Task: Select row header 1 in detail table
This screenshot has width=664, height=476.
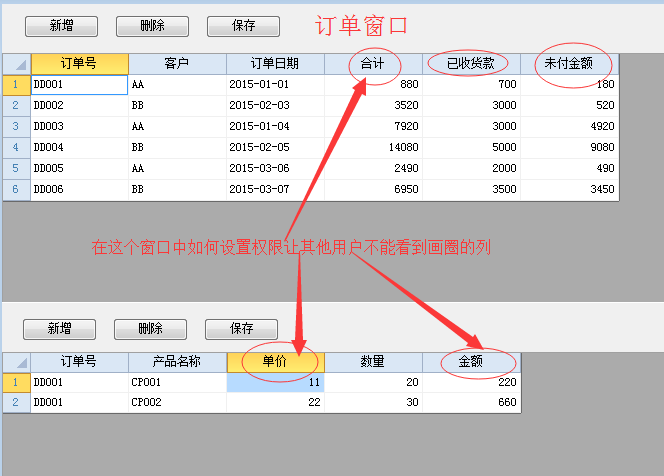Action: point(17,382)
